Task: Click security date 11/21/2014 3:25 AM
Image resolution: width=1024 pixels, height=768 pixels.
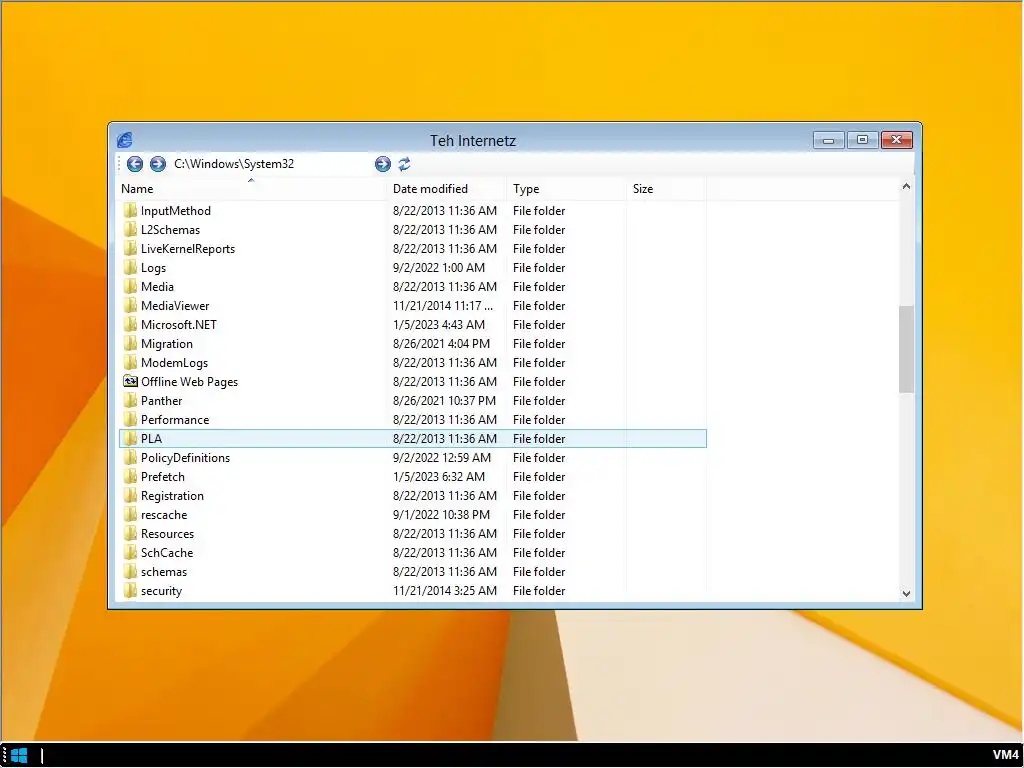Action: (x=445, y=590)
